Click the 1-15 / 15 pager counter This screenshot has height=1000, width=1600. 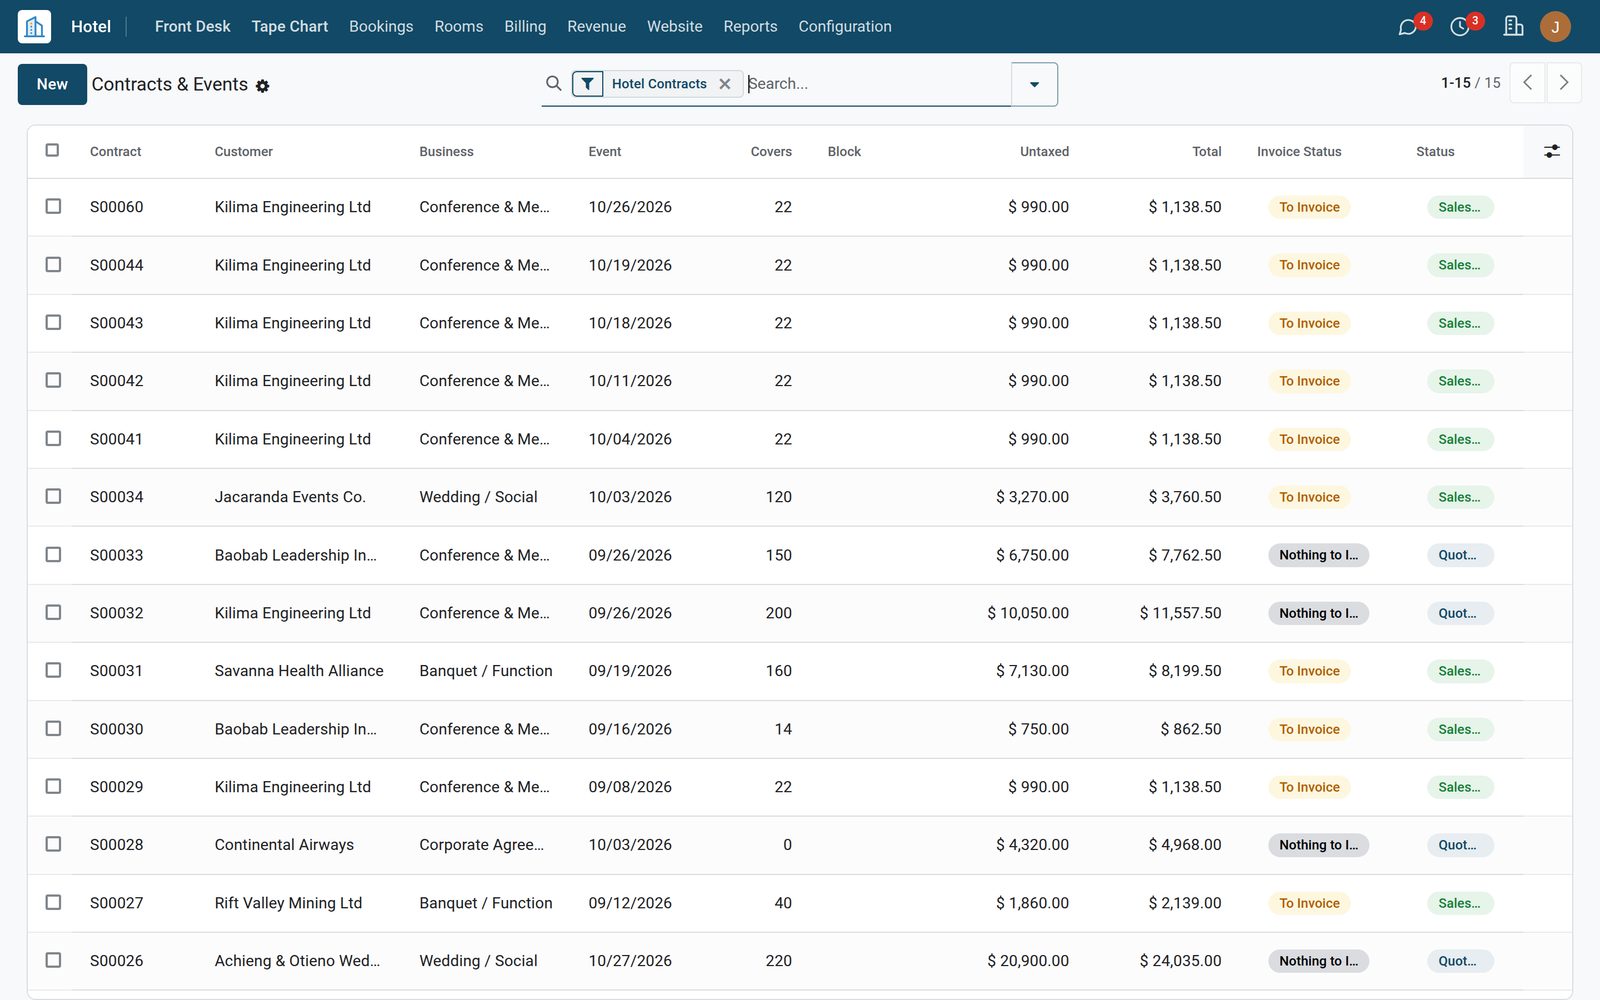(x=1471, y=83)
